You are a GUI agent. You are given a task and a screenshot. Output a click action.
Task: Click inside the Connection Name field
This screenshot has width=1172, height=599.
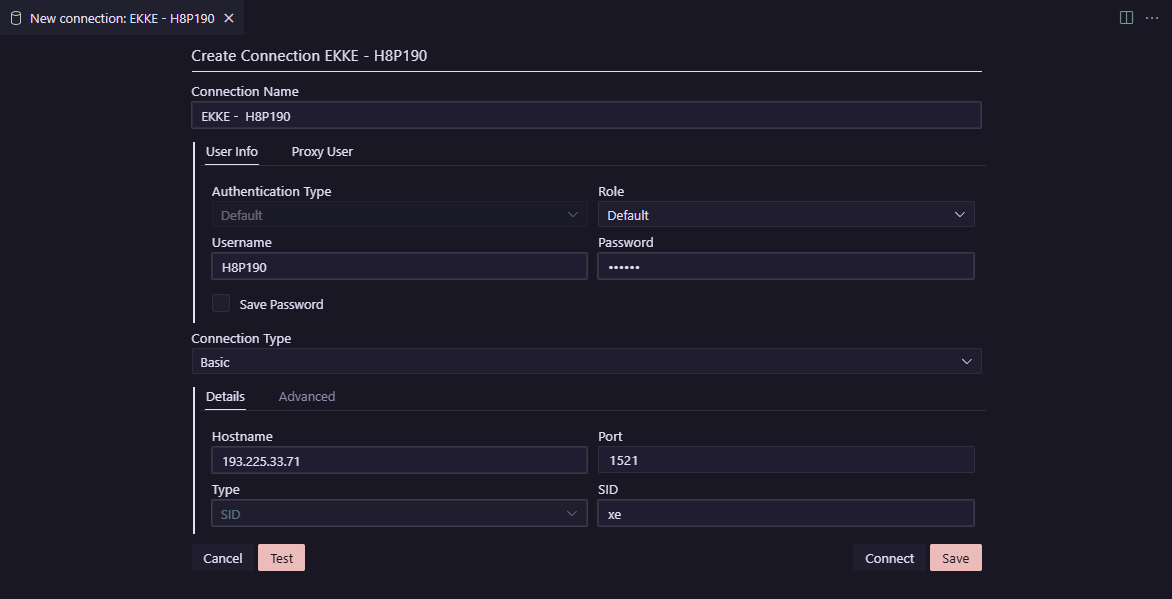point(587,115)
